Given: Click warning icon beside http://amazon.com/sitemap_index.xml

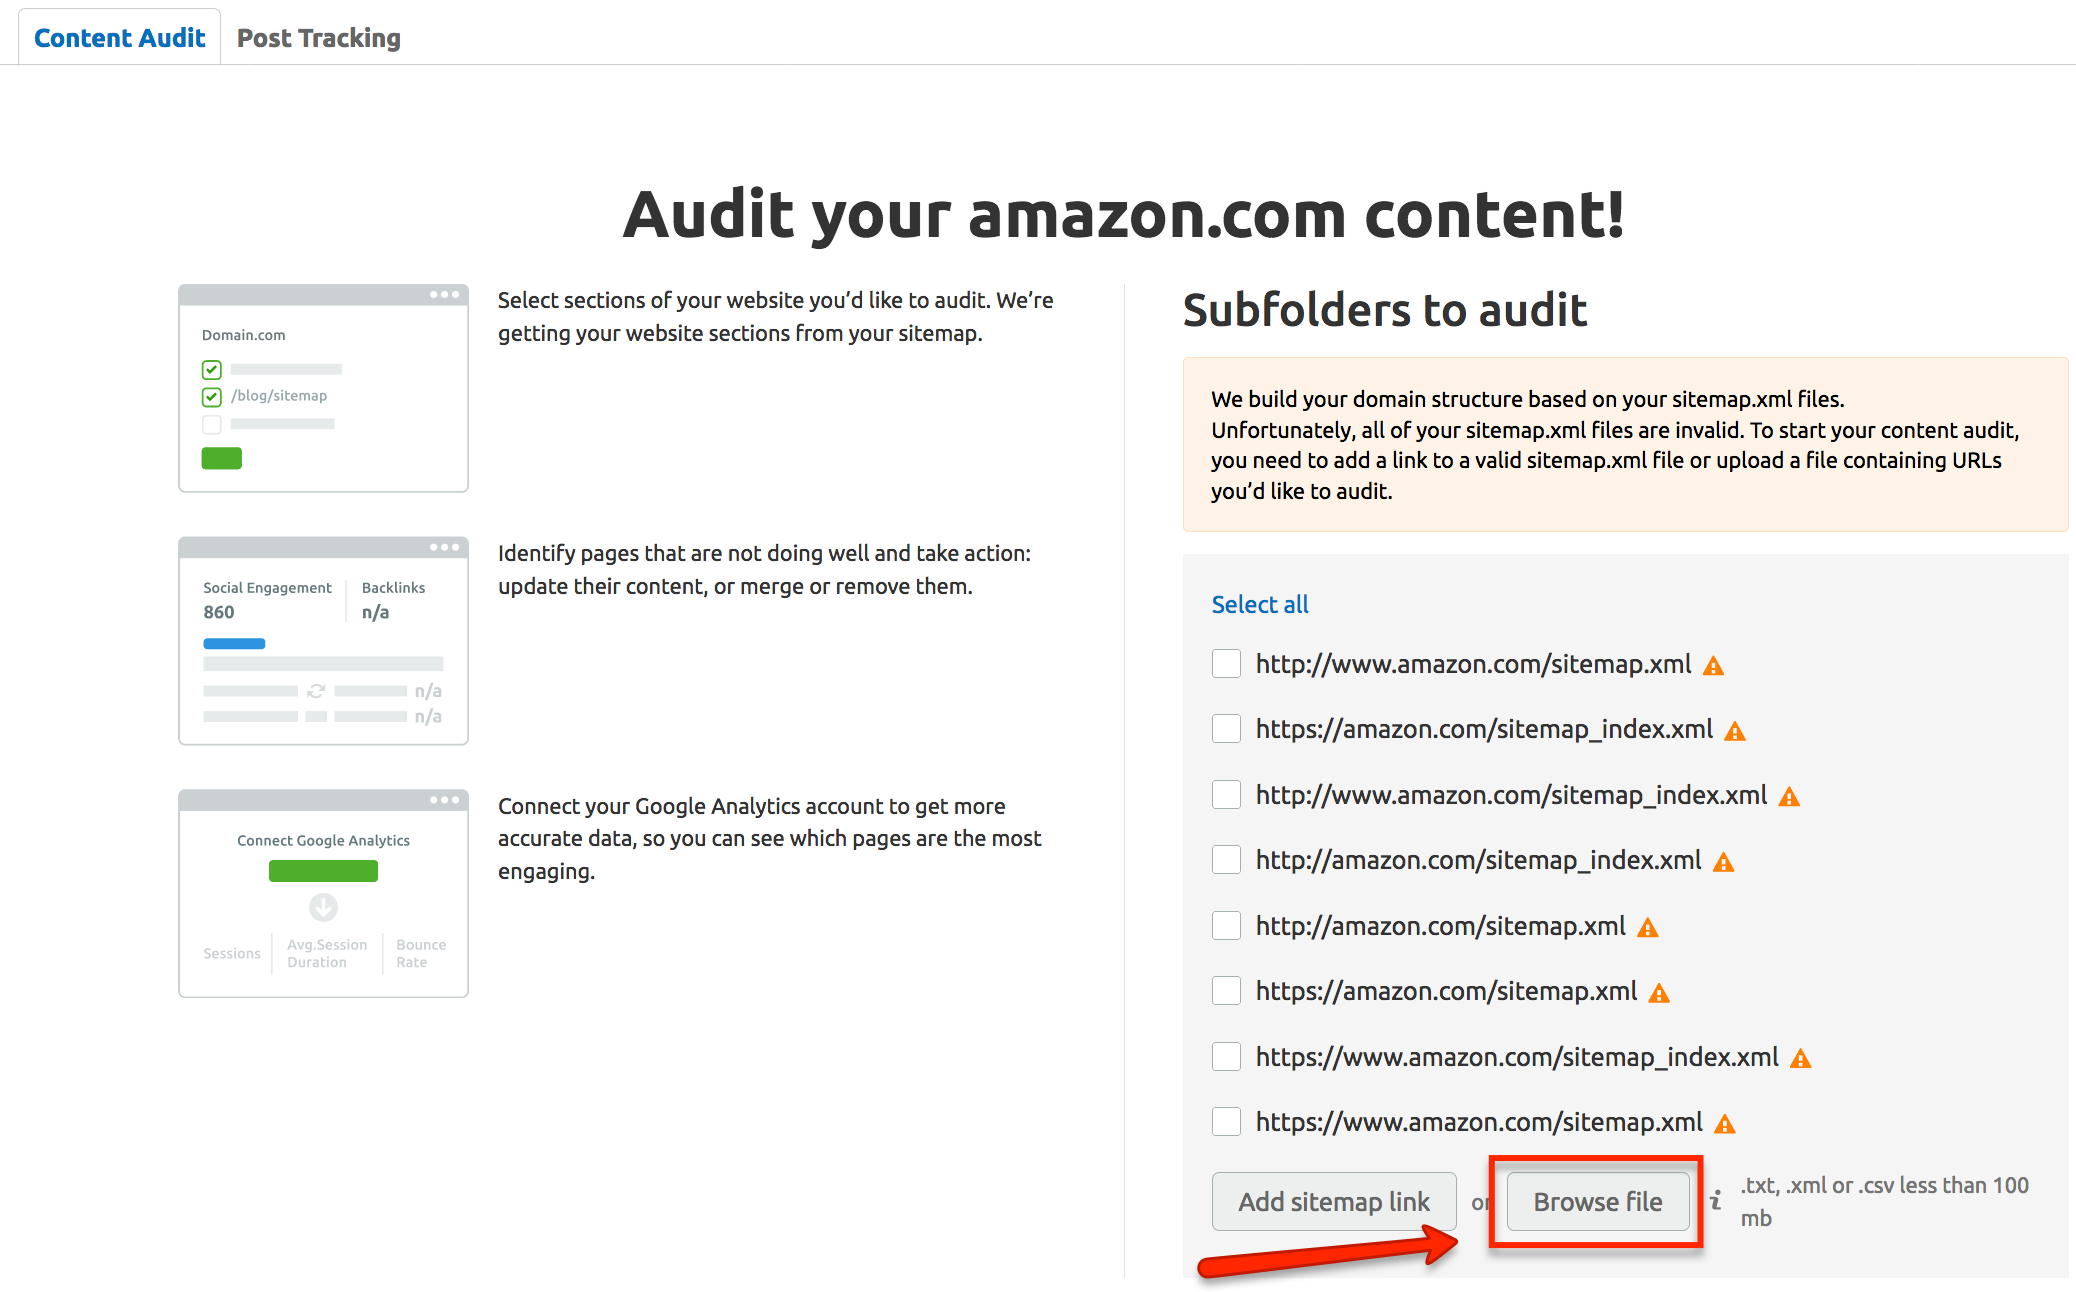Looking at the screenshot, I should click(x=1723, y=862).
